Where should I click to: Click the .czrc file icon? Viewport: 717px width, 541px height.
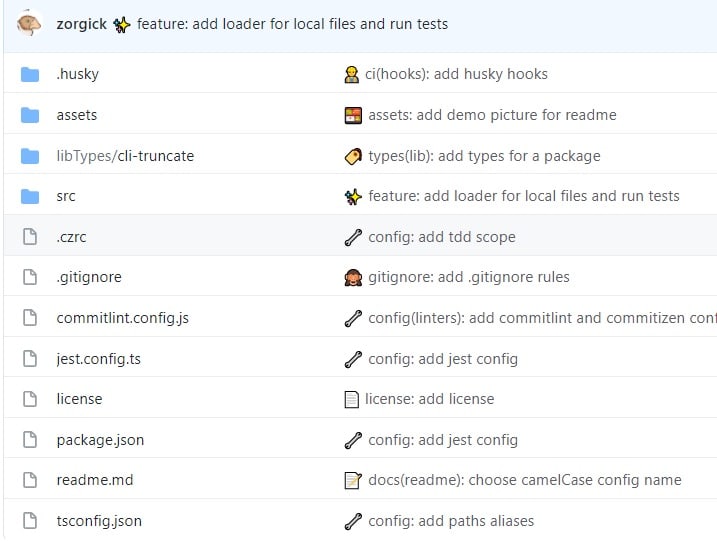[30, 237]
